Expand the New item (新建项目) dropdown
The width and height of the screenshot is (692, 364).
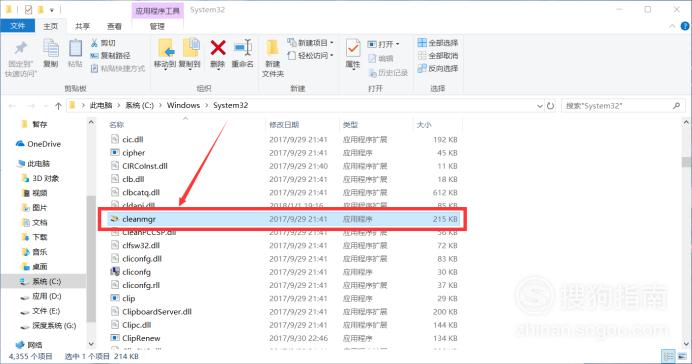click(310, 43)
